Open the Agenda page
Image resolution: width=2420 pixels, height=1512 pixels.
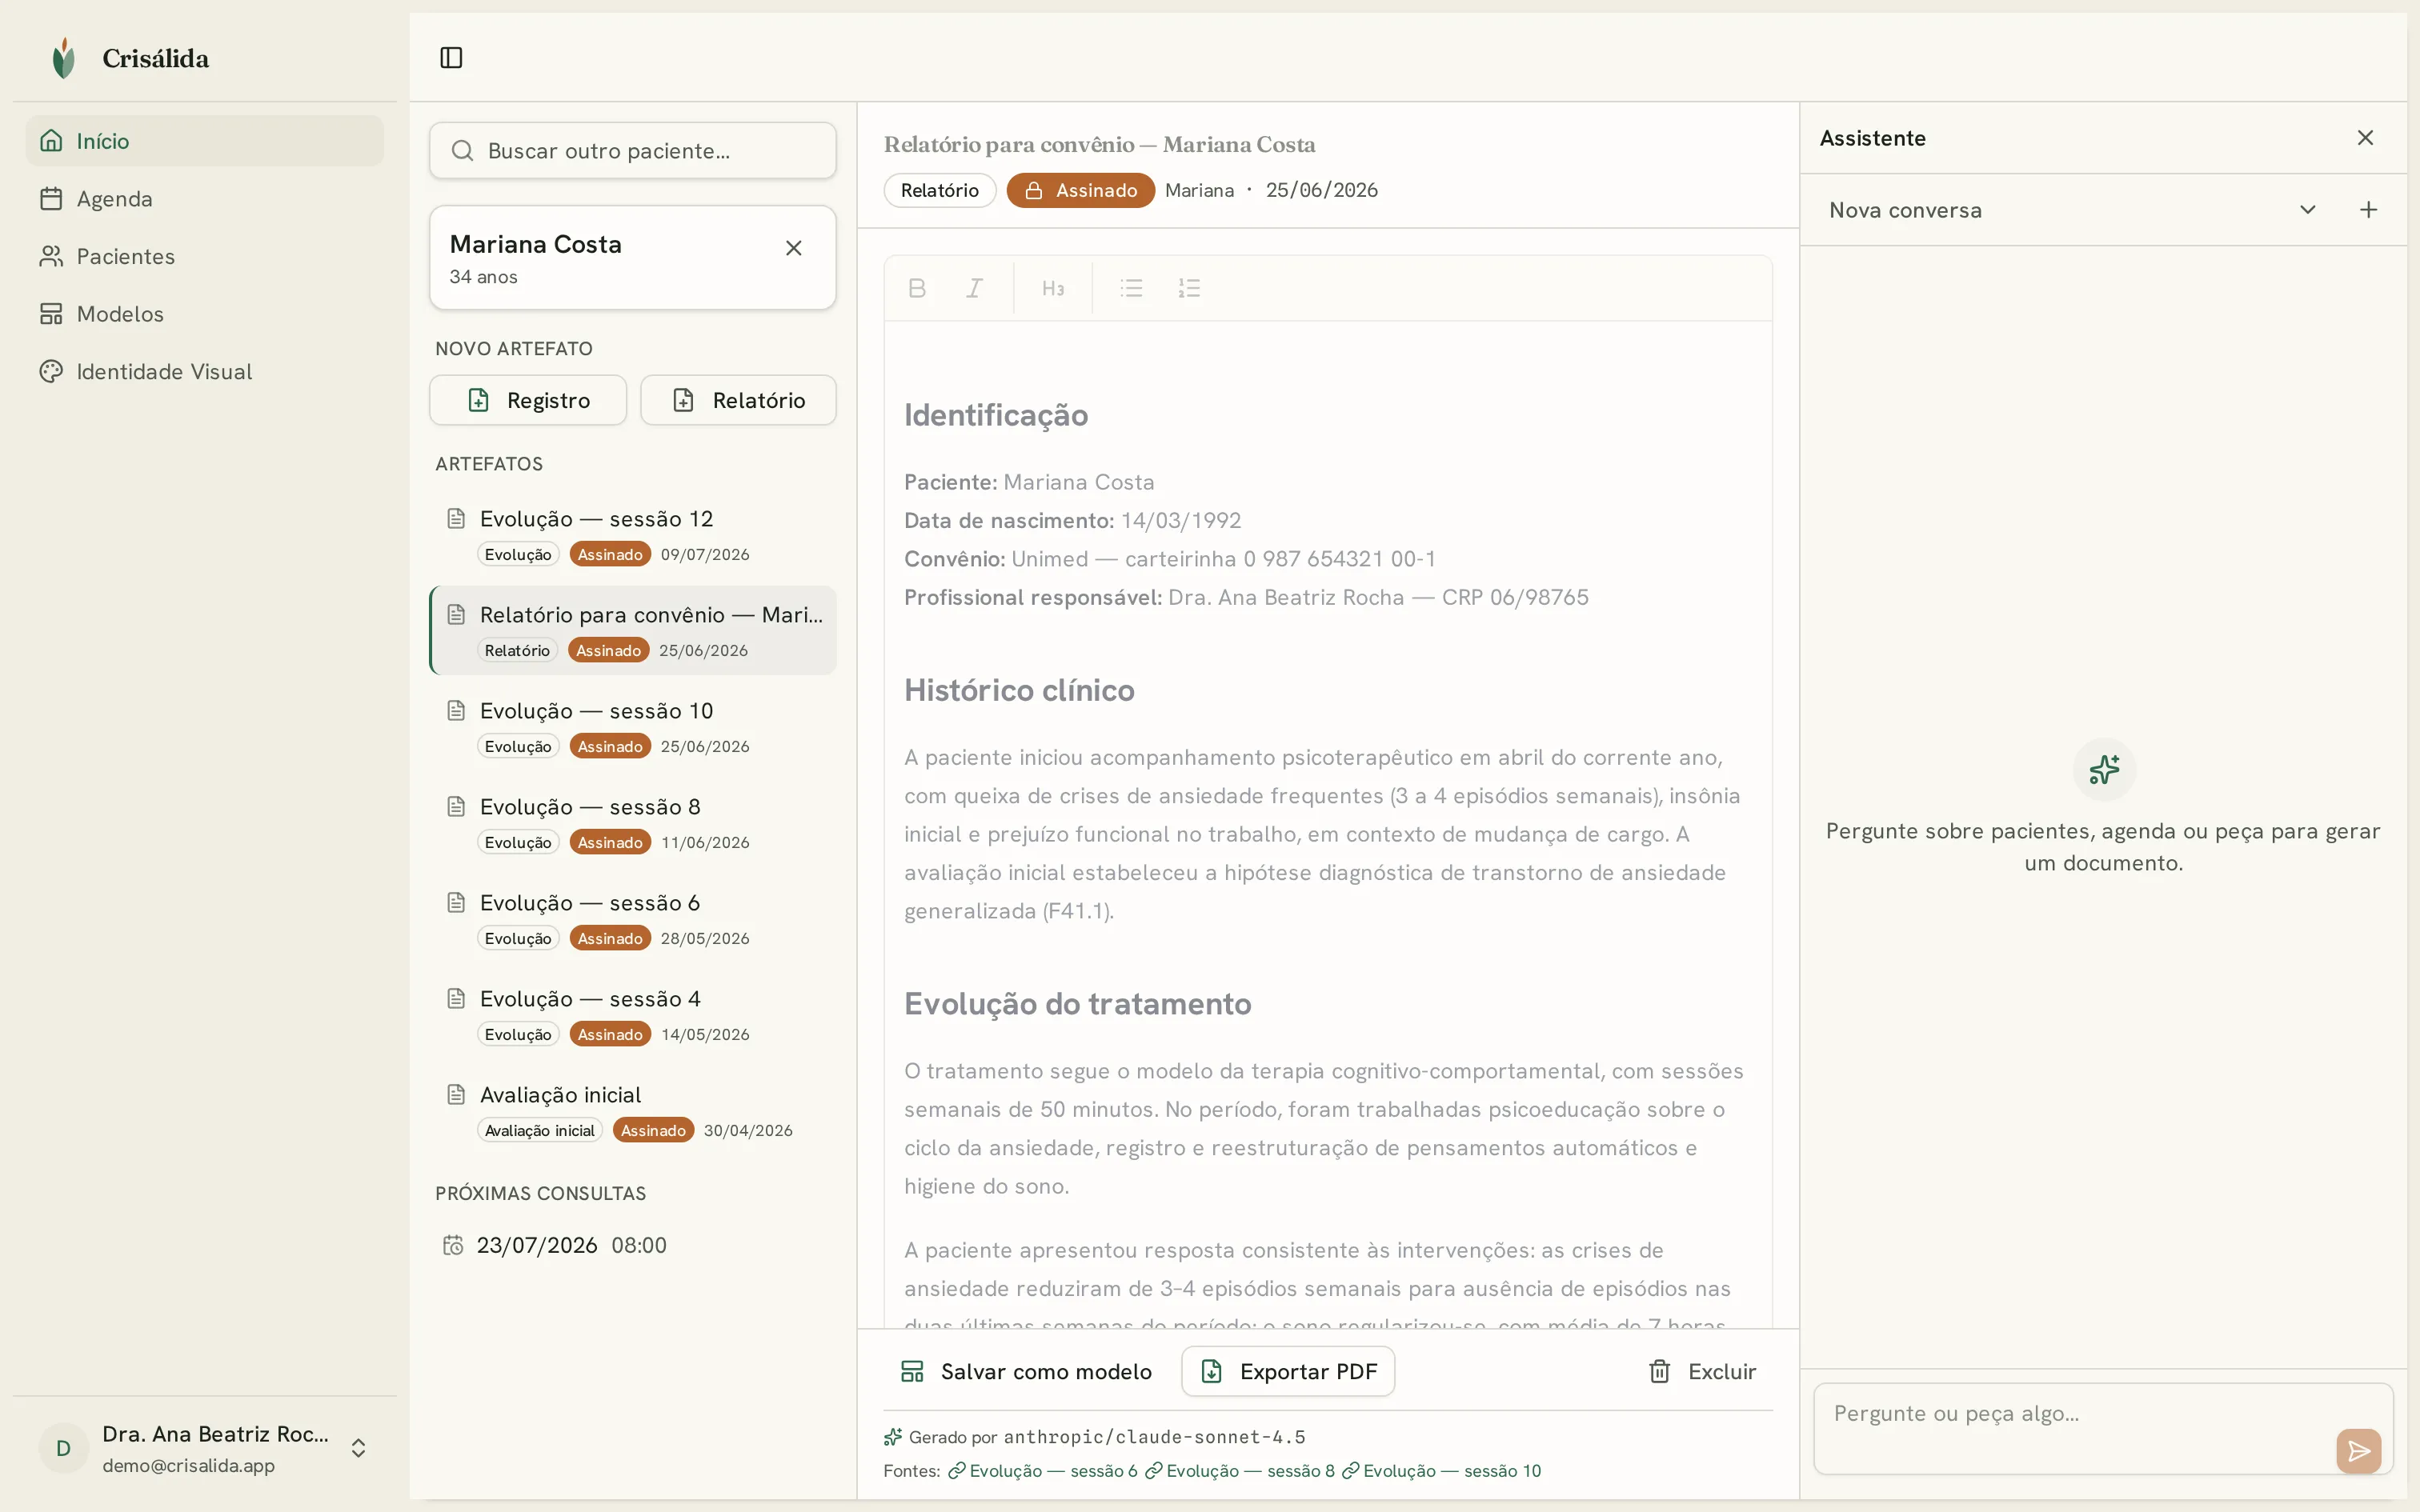coord(205,199)
